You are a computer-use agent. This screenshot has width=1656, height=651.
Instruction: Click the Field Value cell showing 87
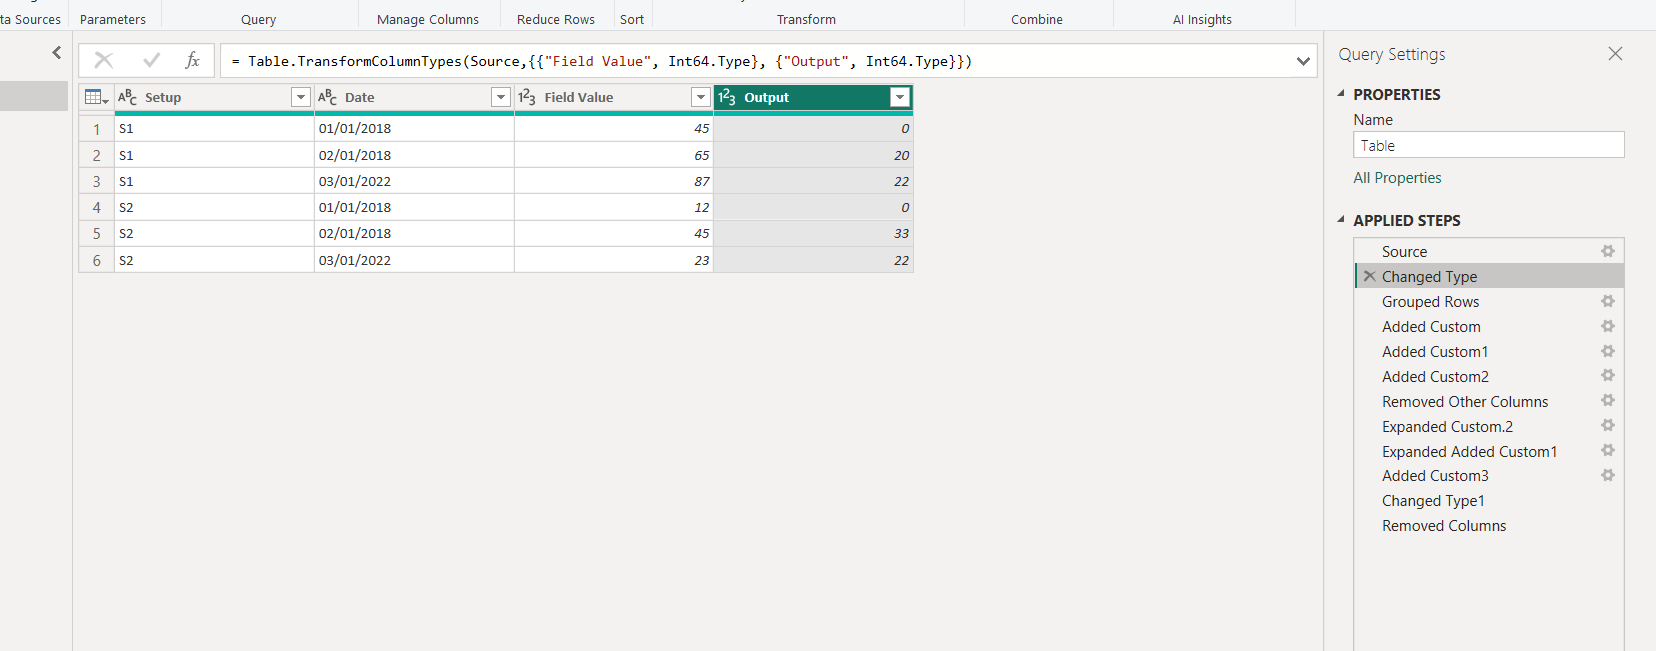click(614, 181)
